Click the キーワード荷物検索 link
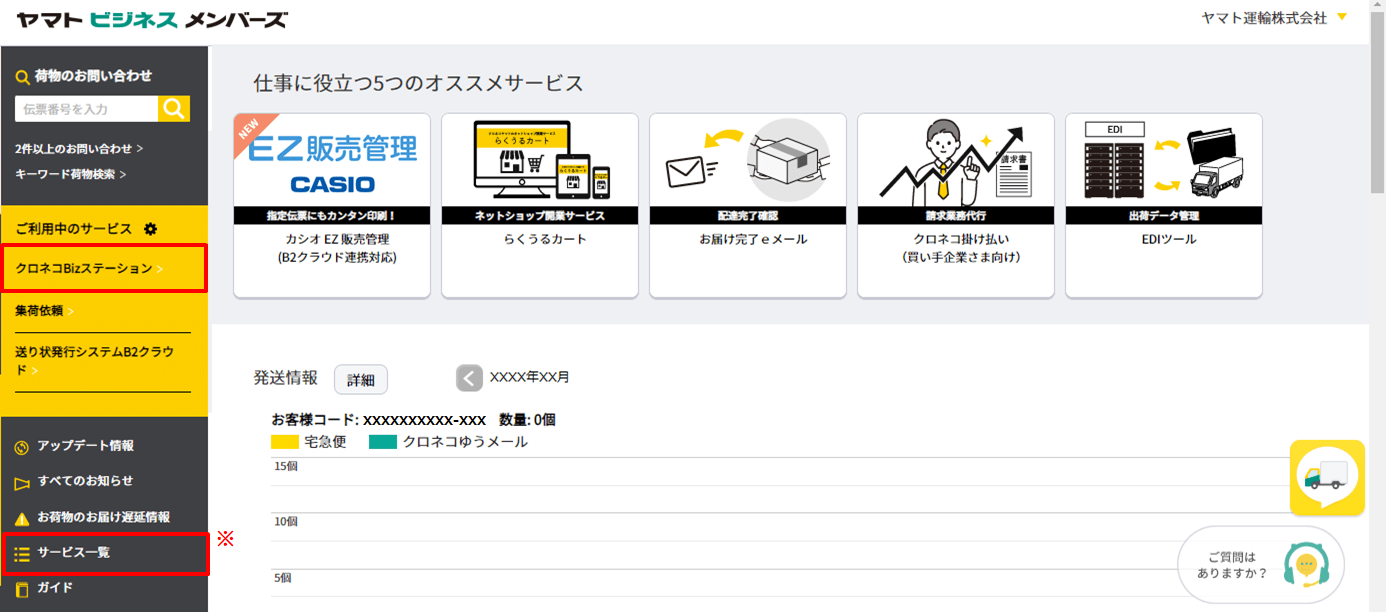 [71, 174]
